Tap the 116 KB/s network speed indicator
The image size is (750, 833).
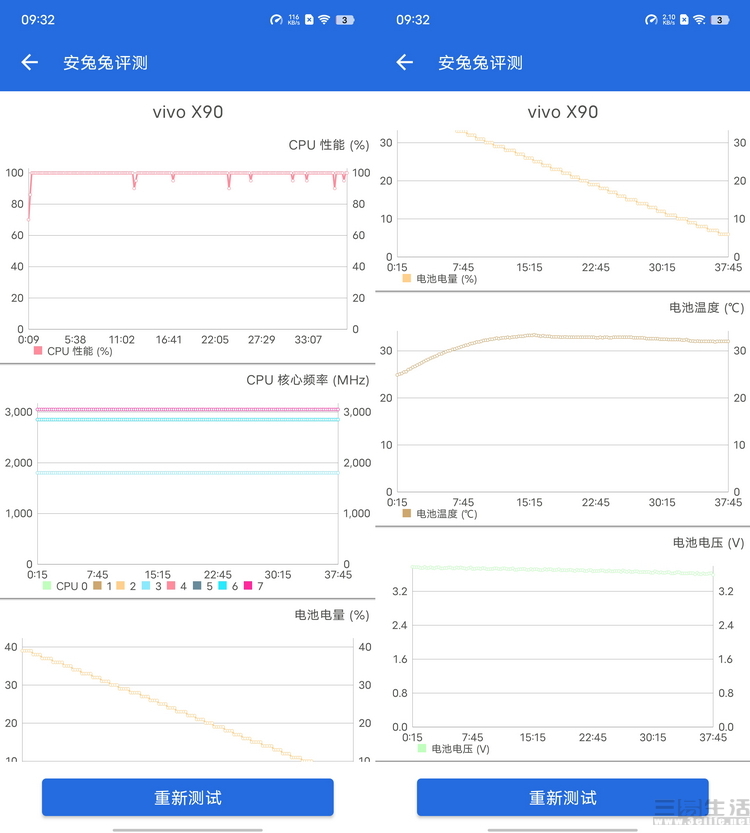click(294, 20)
